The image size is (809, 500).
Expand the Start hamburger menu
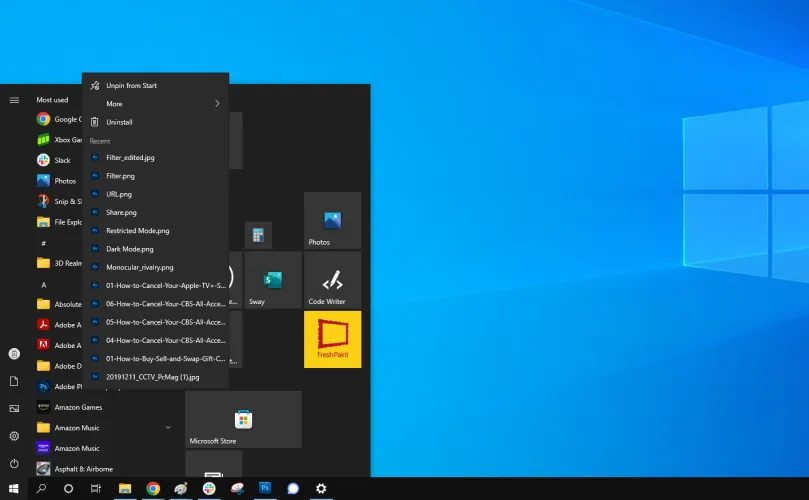tap(14, 100)
